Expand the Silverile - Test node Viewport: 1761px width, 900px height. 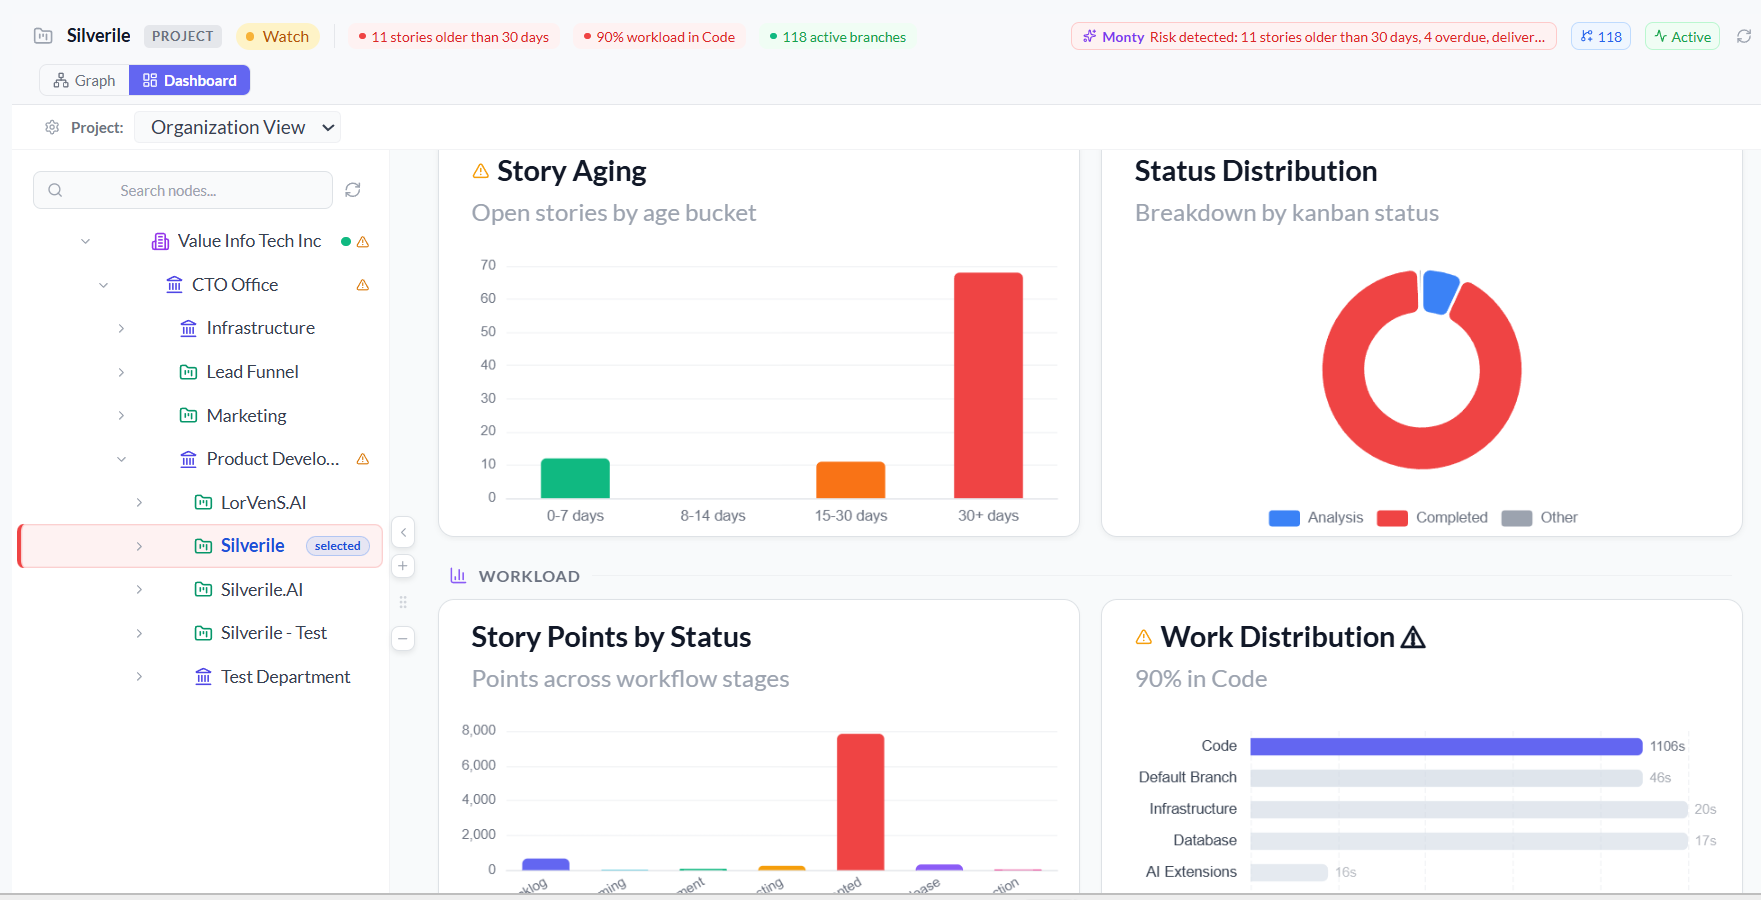click(x=139, y=633)
